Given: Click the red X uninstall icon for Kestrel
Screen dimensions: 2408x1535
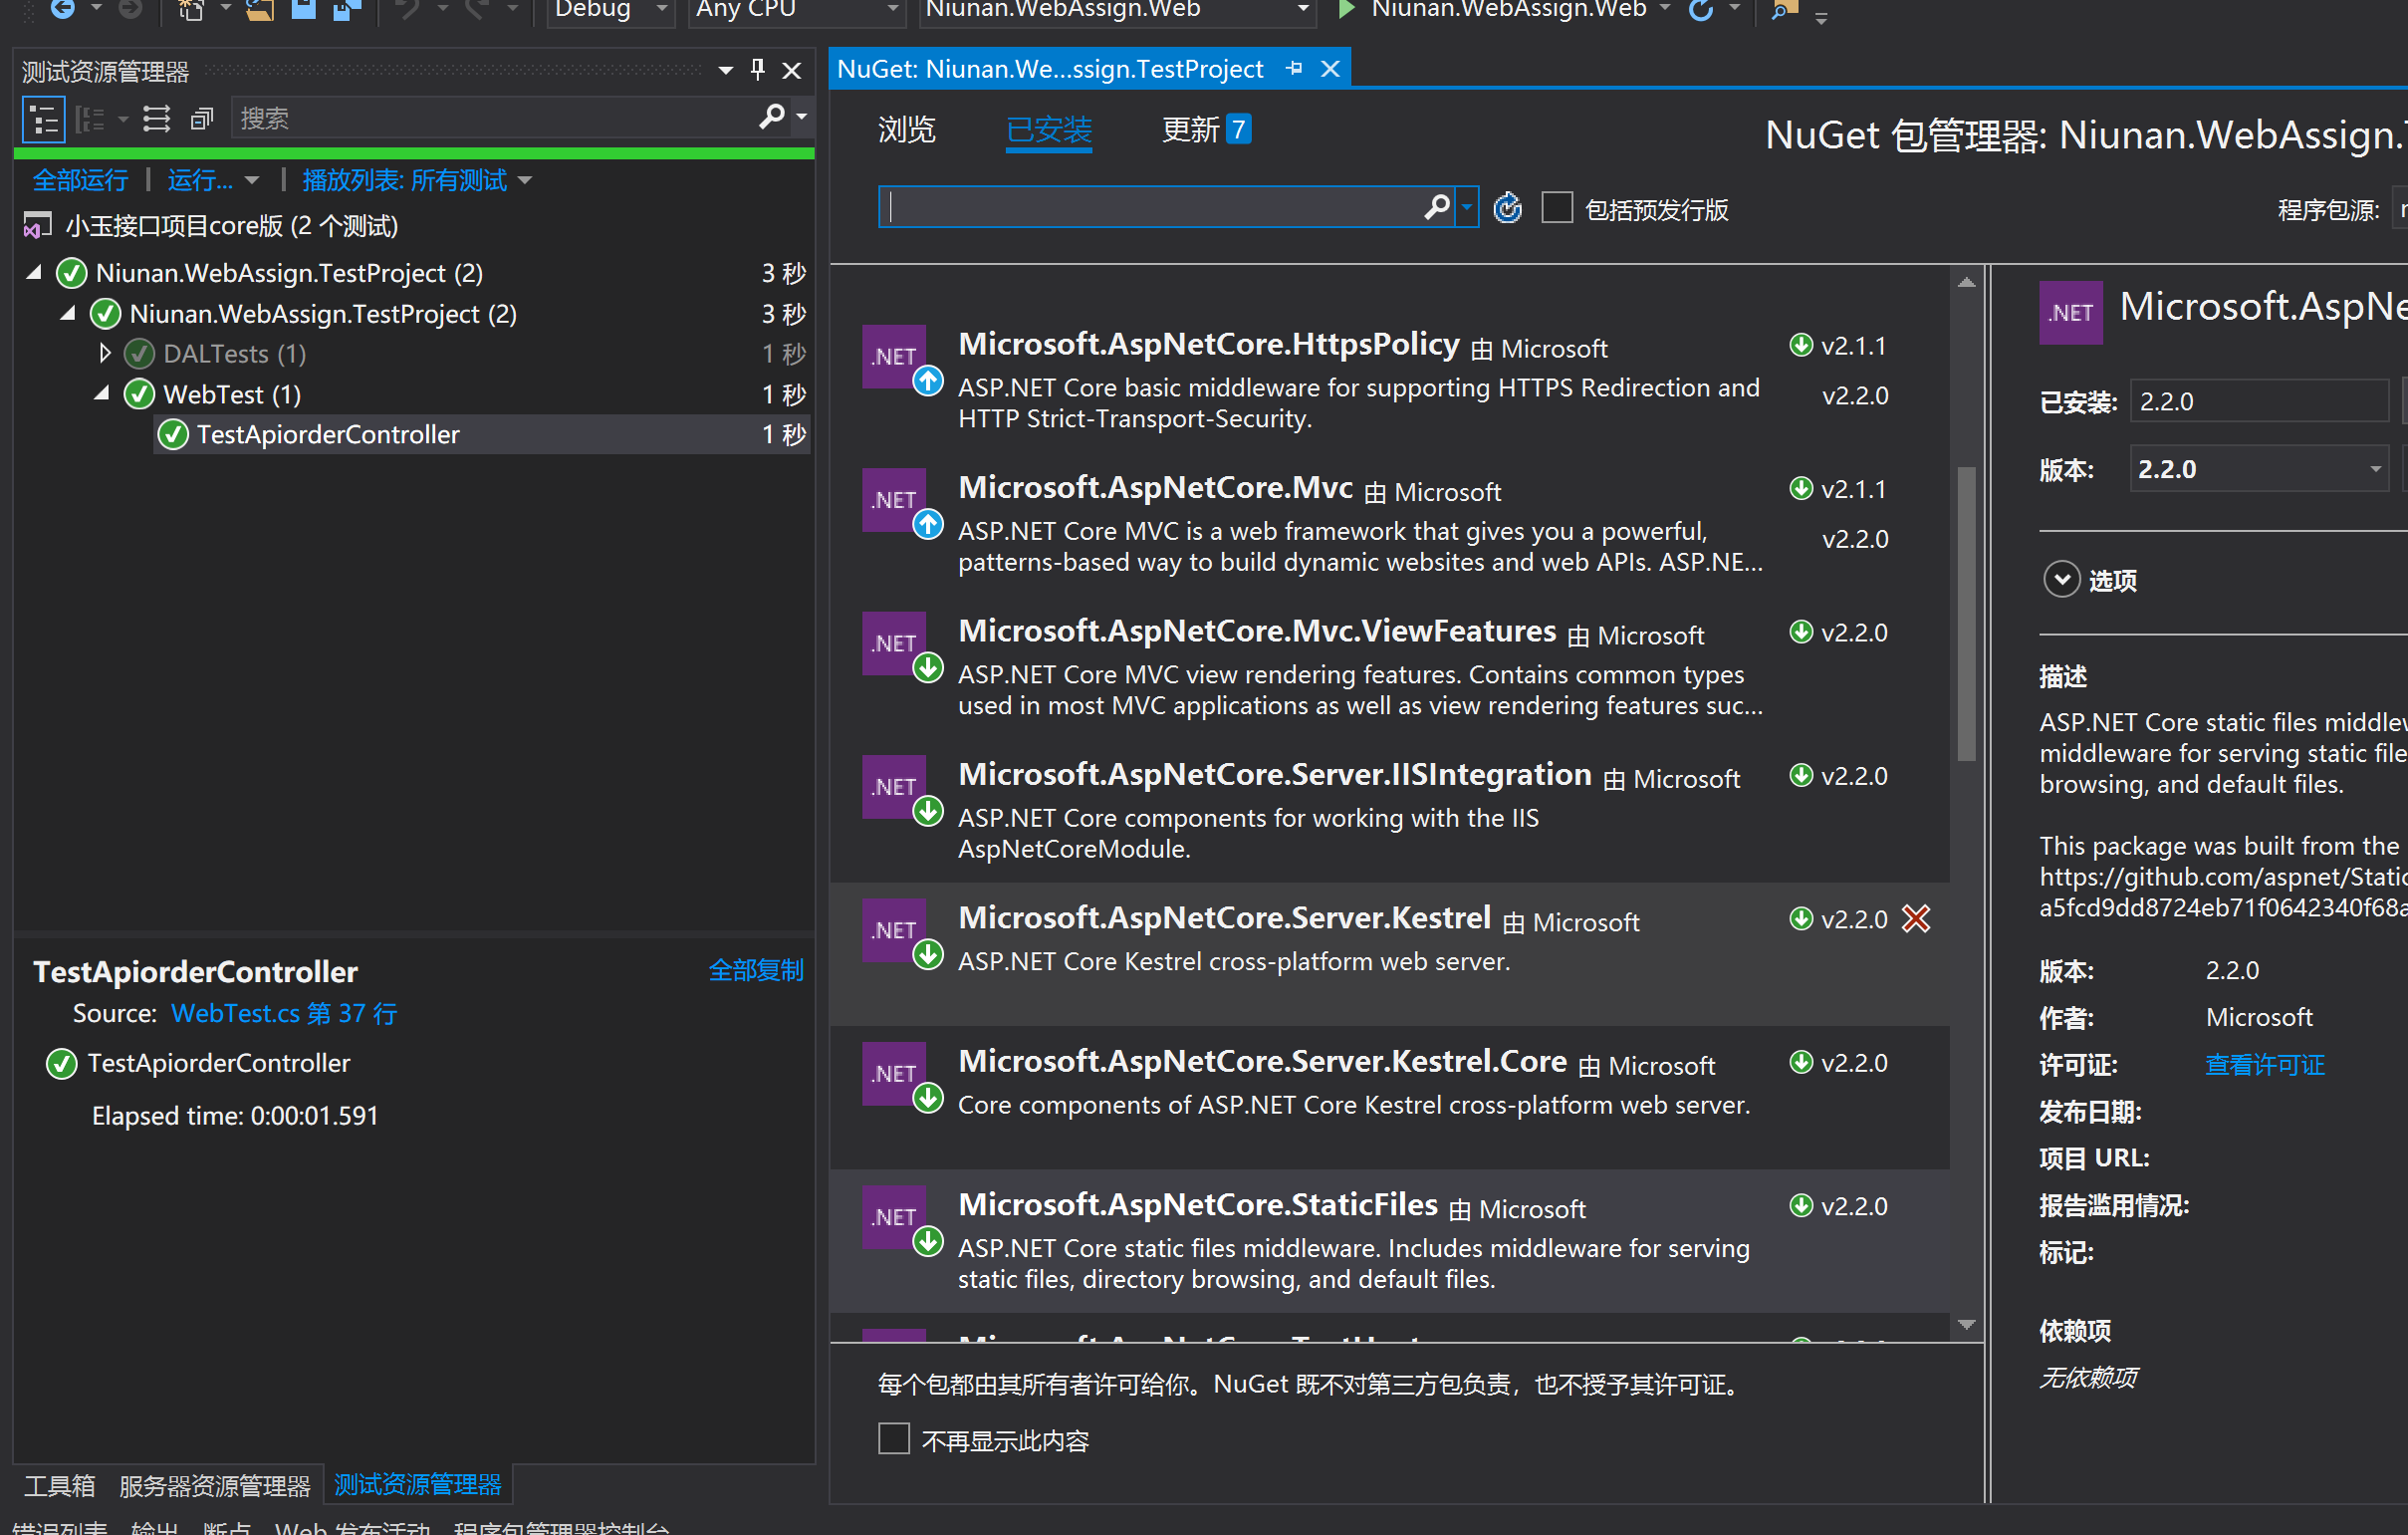Looking at the screenshot, I should click(1915, 918).
